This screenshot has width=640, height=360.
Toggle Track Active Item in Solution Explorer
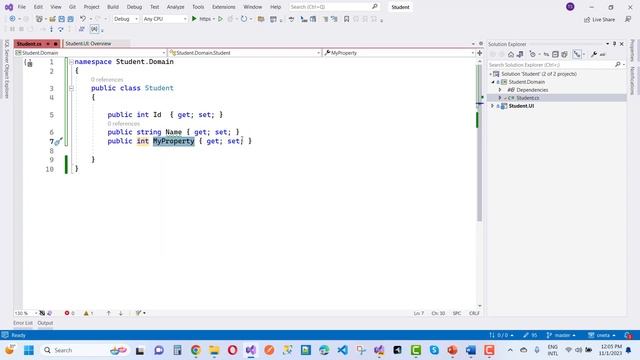[x=577, y=54]
